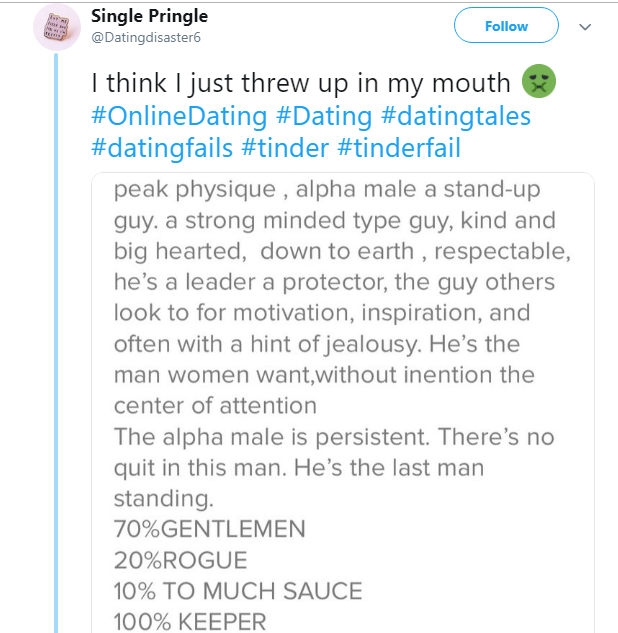Select the #datingtales hashtag

[457, 116]
